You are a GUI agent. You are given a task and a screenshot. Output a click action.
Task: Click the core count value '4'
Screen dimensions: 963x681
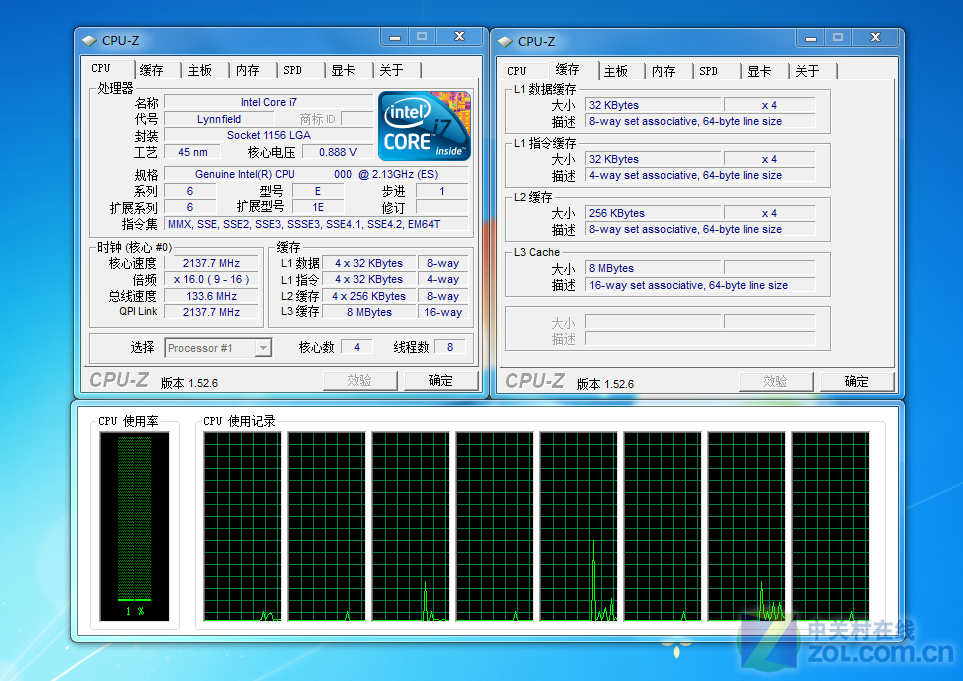[x=357, y=347]
